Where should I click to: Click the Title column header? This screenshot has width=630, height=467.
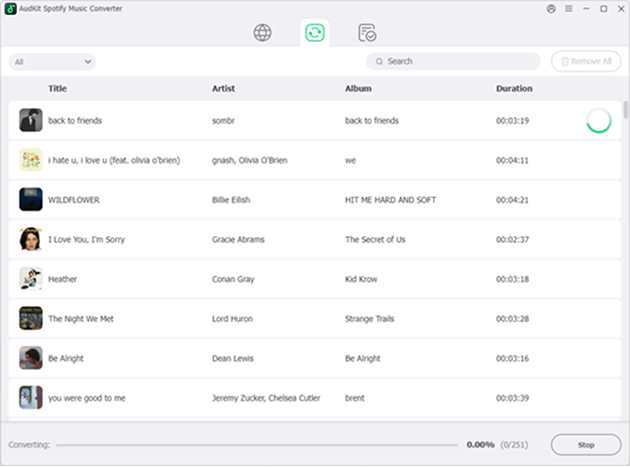pyautogui.click(x=57, y=88)
